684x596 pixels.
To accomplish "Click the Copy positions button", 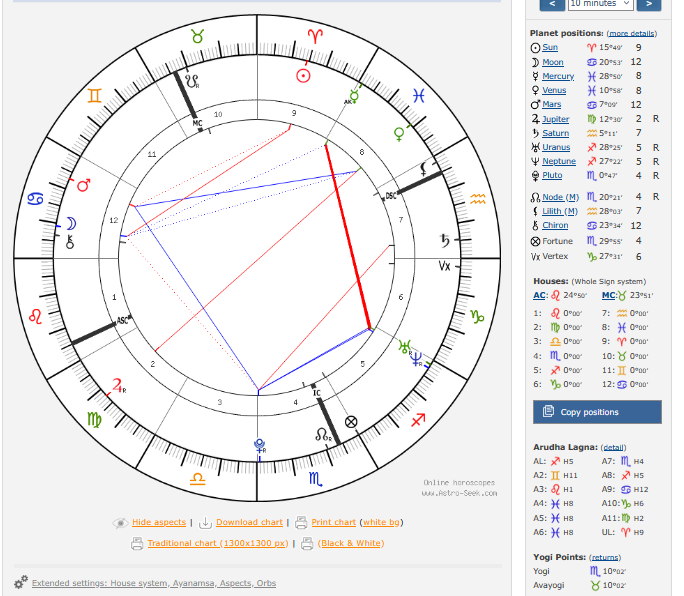I will pyautogui.click(x=597, y=412).
